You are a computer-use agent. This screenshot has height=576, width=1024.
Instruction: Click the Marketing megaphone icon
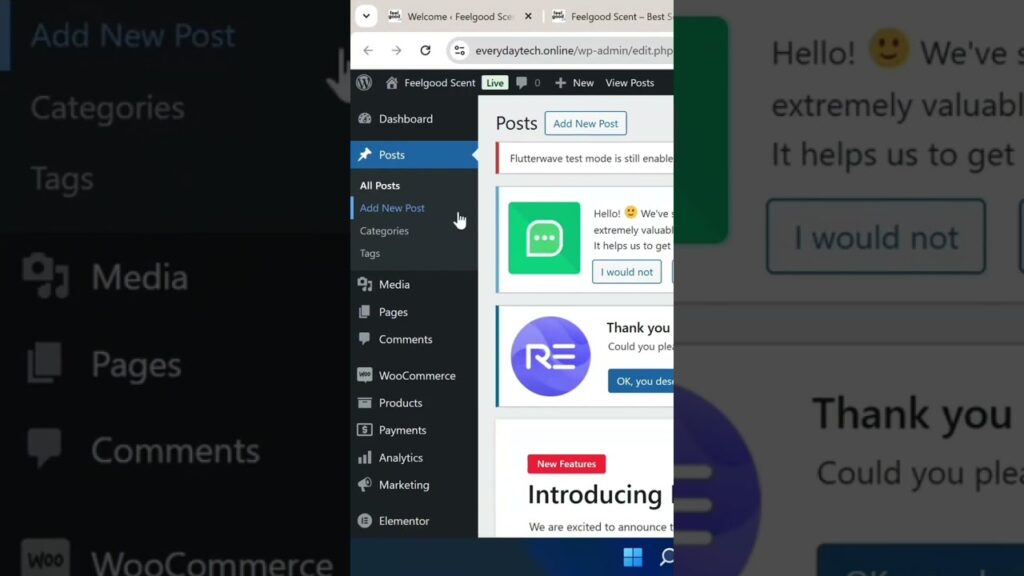[365, 485]
